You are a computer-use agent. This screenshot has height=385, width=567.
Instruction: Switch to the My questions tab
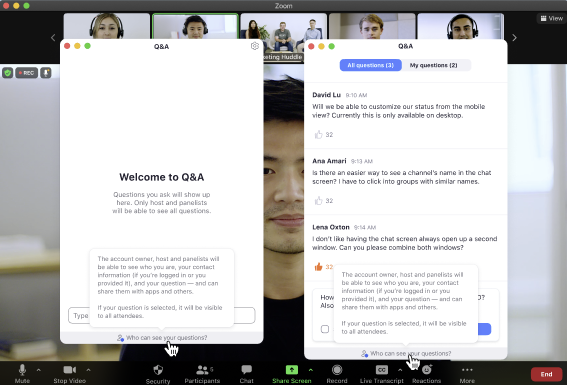point(433,65)
